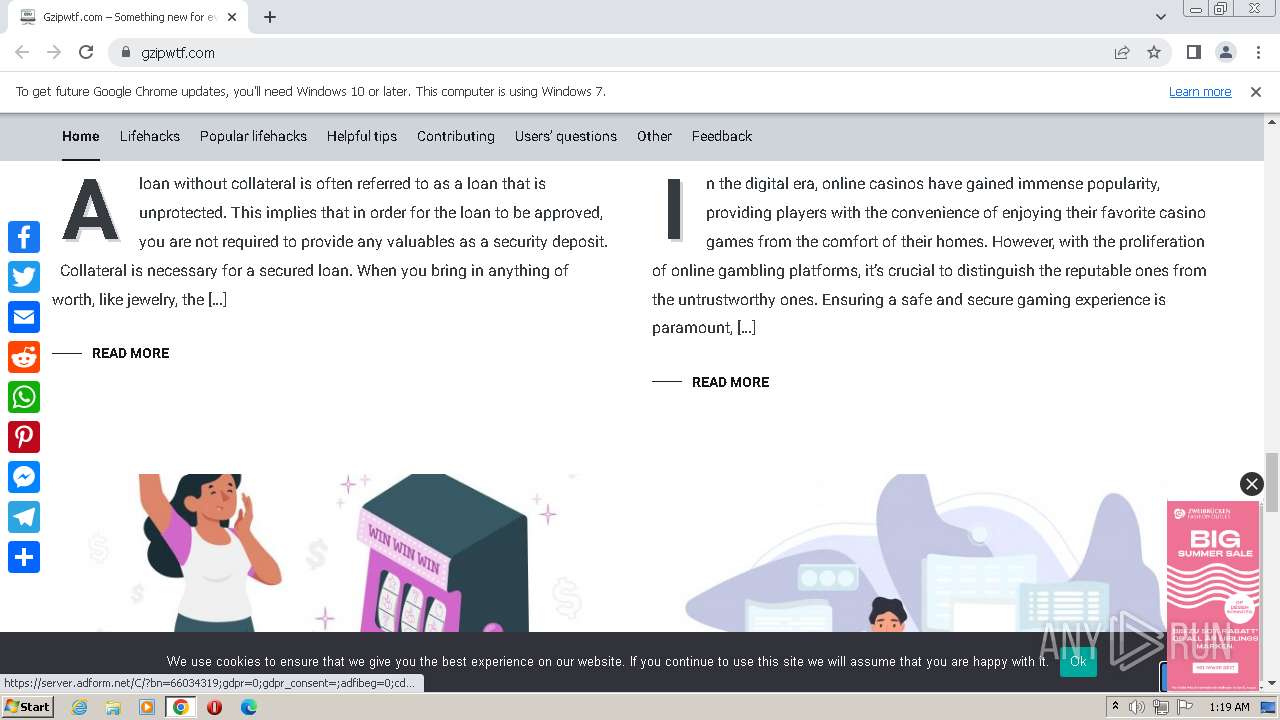Viewport: 1280px width, 720px height.
Task: Share the page on WhatsApp
Action: tap(24, 397)
